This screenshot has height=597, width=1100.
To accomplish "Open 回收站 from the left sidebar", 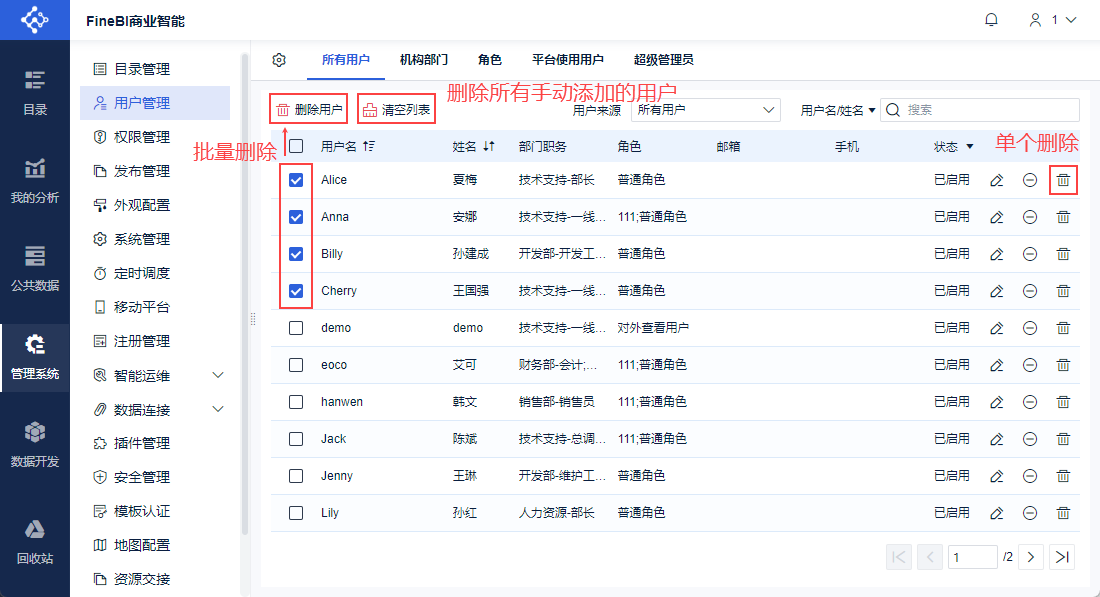I will pyautogui.click(x=34, y=540).
